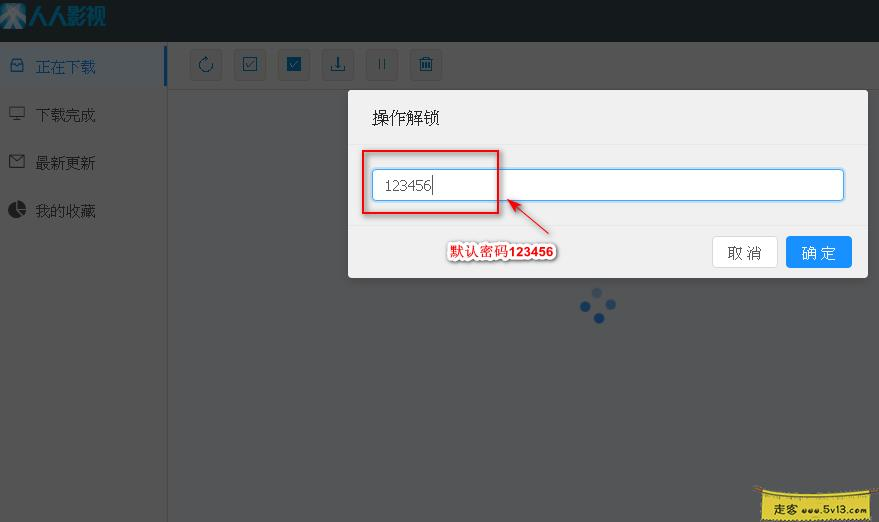Viewport: 879px width, 522px height.
Task: Click the filled blue checkmark icon
Action: (x=294, y=64)
